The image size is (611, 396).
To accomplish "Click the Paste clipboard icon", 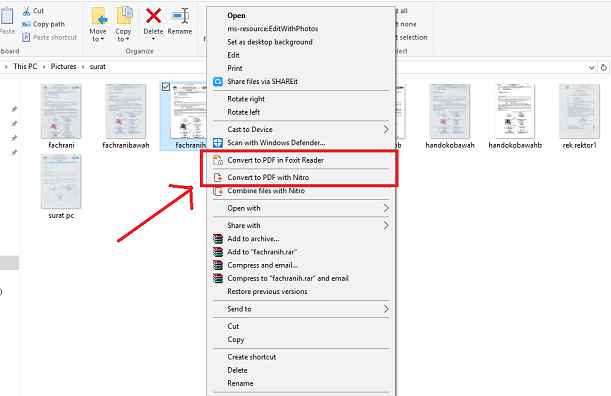I will click(7, 16).
